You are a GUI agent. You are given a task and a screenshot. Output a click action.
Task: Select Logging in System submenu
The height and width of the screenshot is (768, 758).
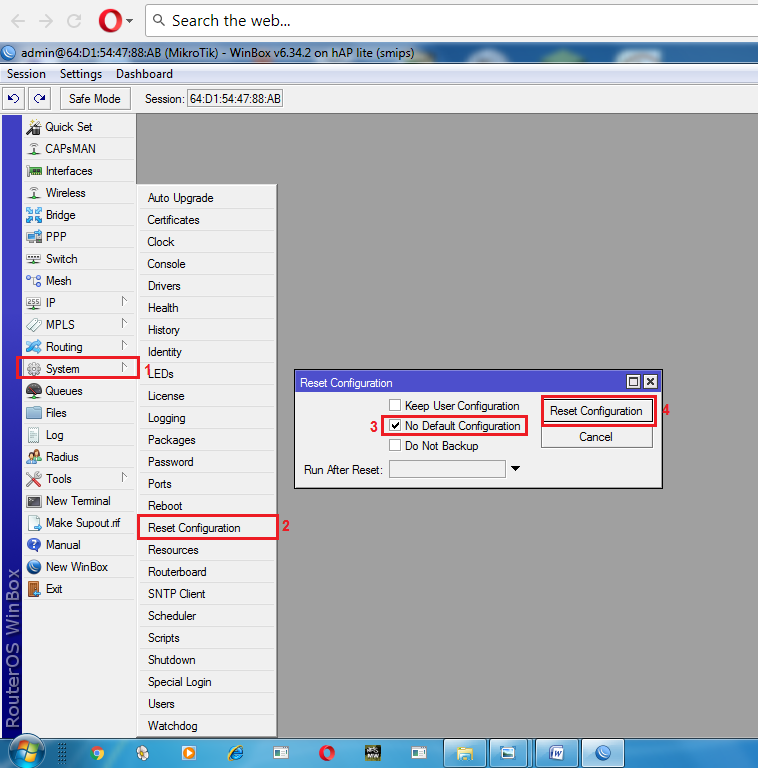coord(207,418)
